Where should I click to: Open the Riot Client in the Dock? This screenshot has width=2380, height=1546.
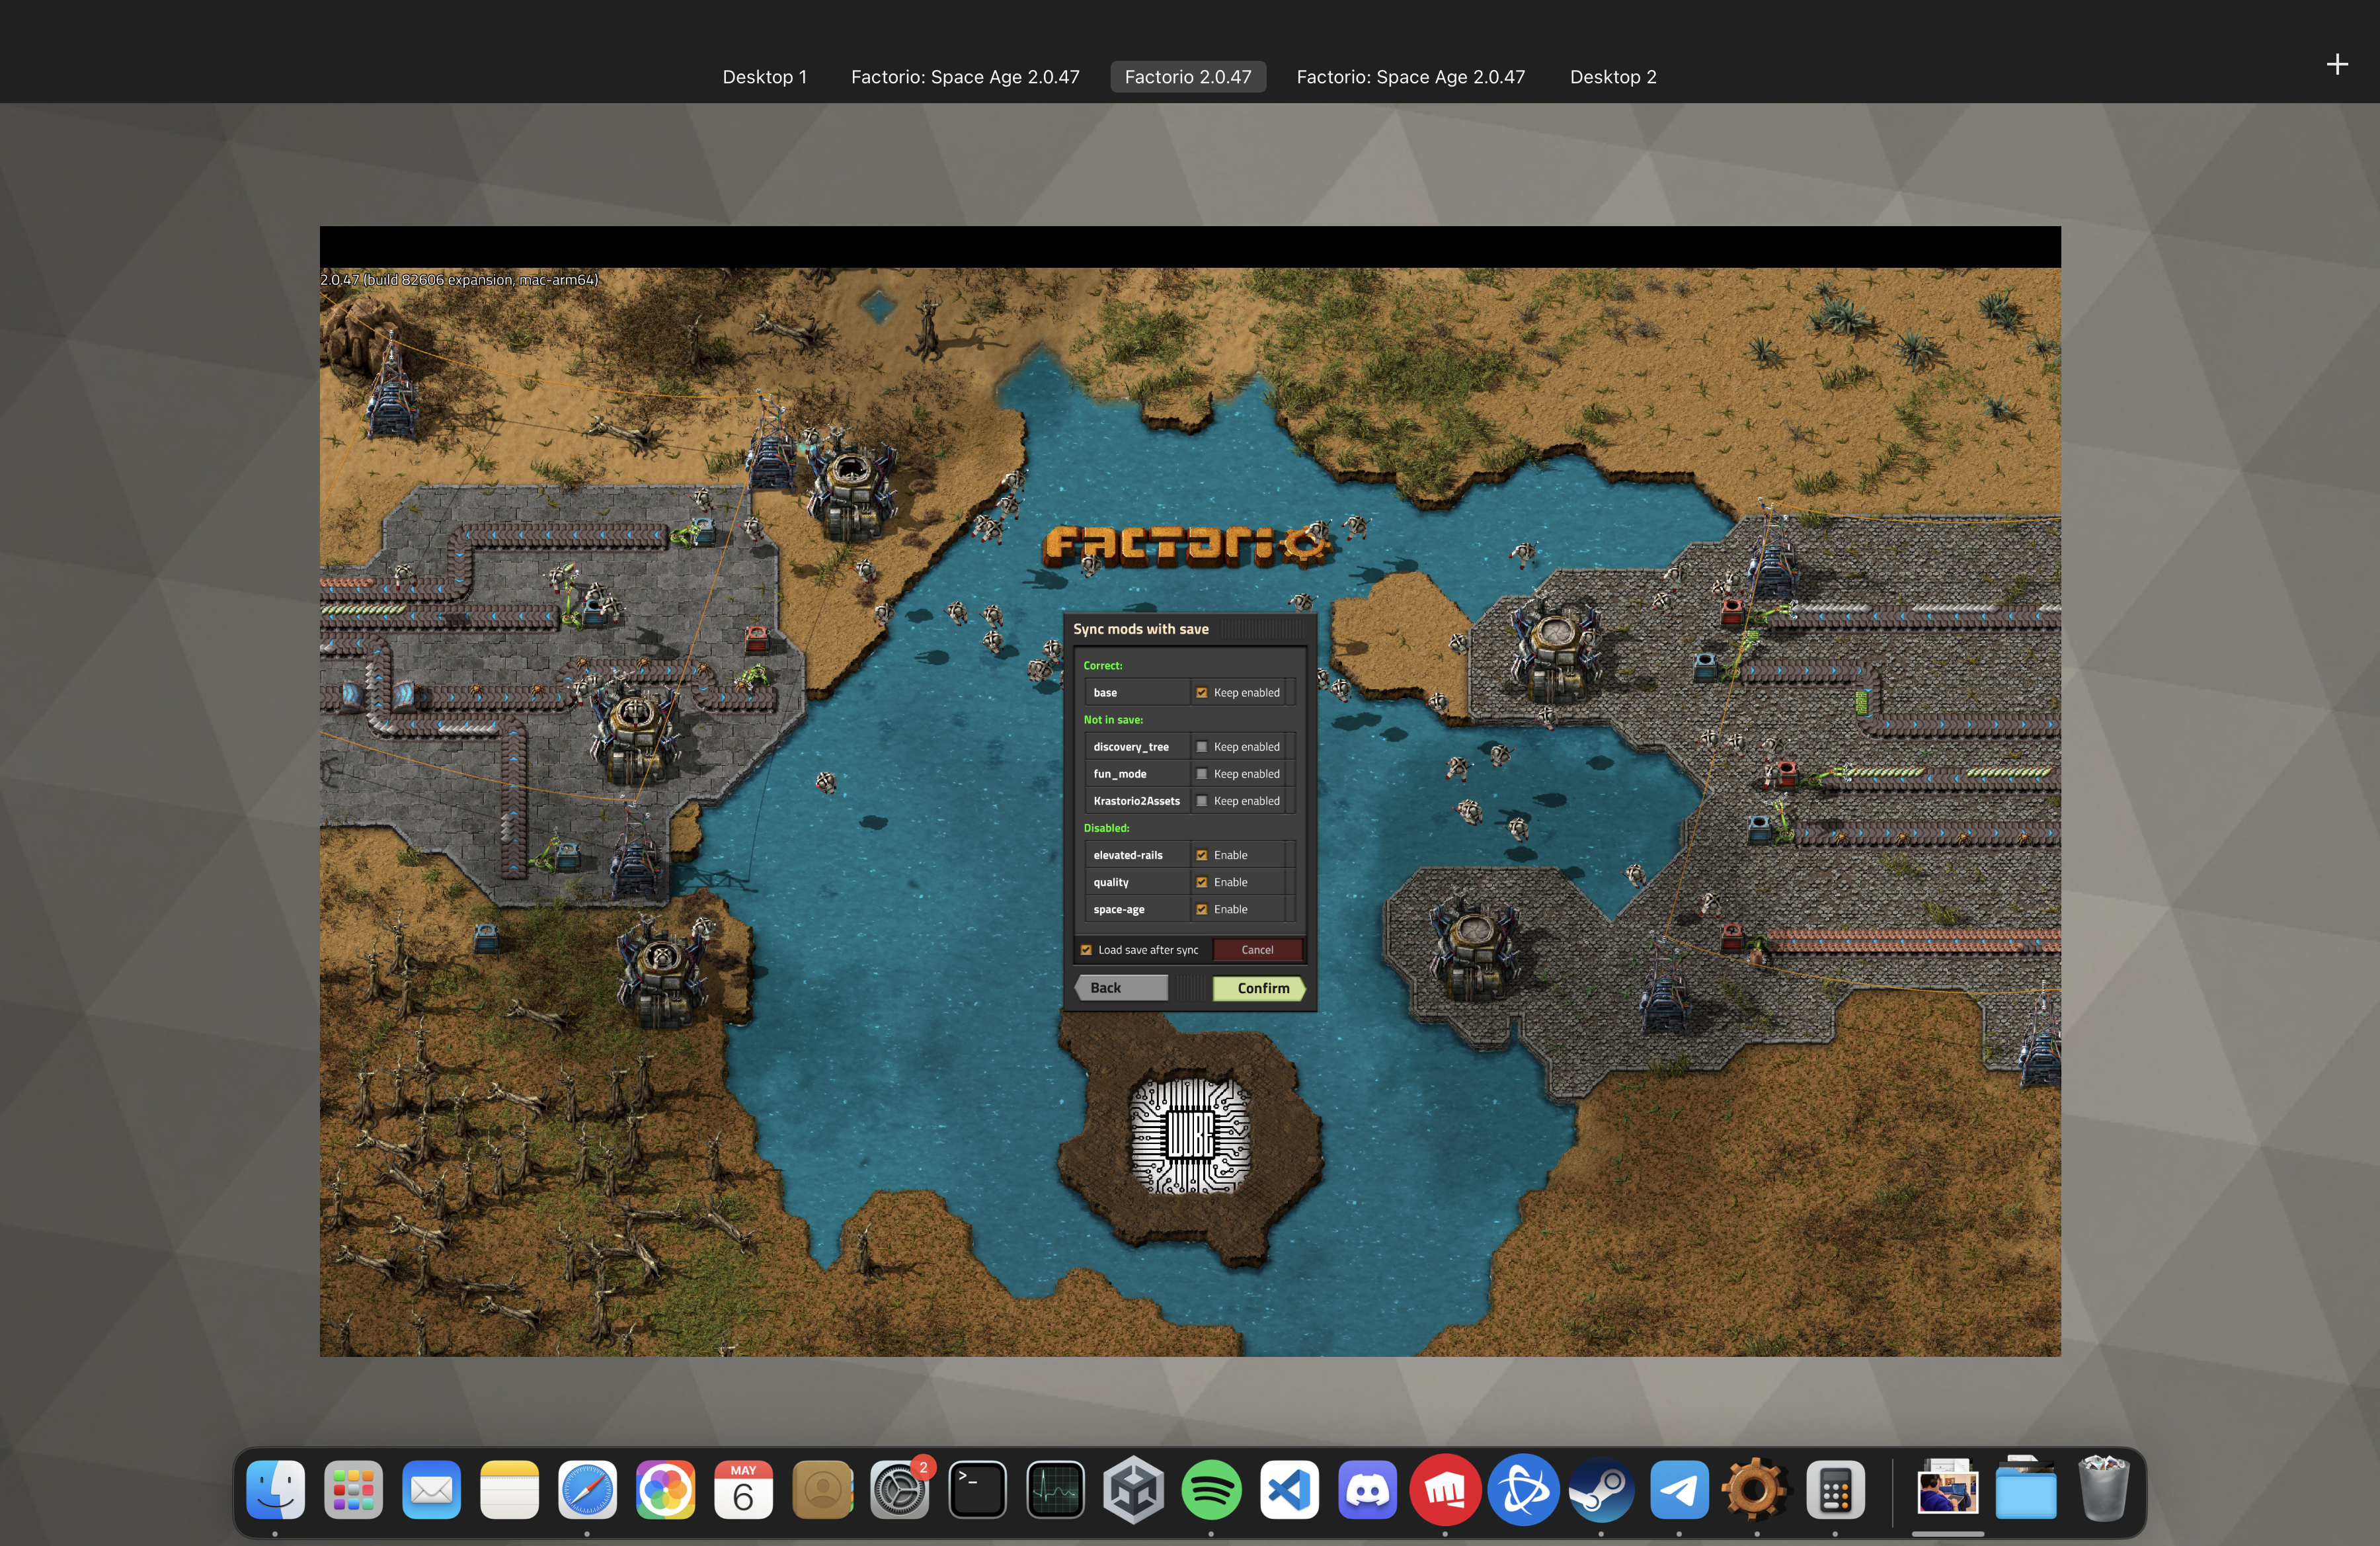(1445, 1490)
